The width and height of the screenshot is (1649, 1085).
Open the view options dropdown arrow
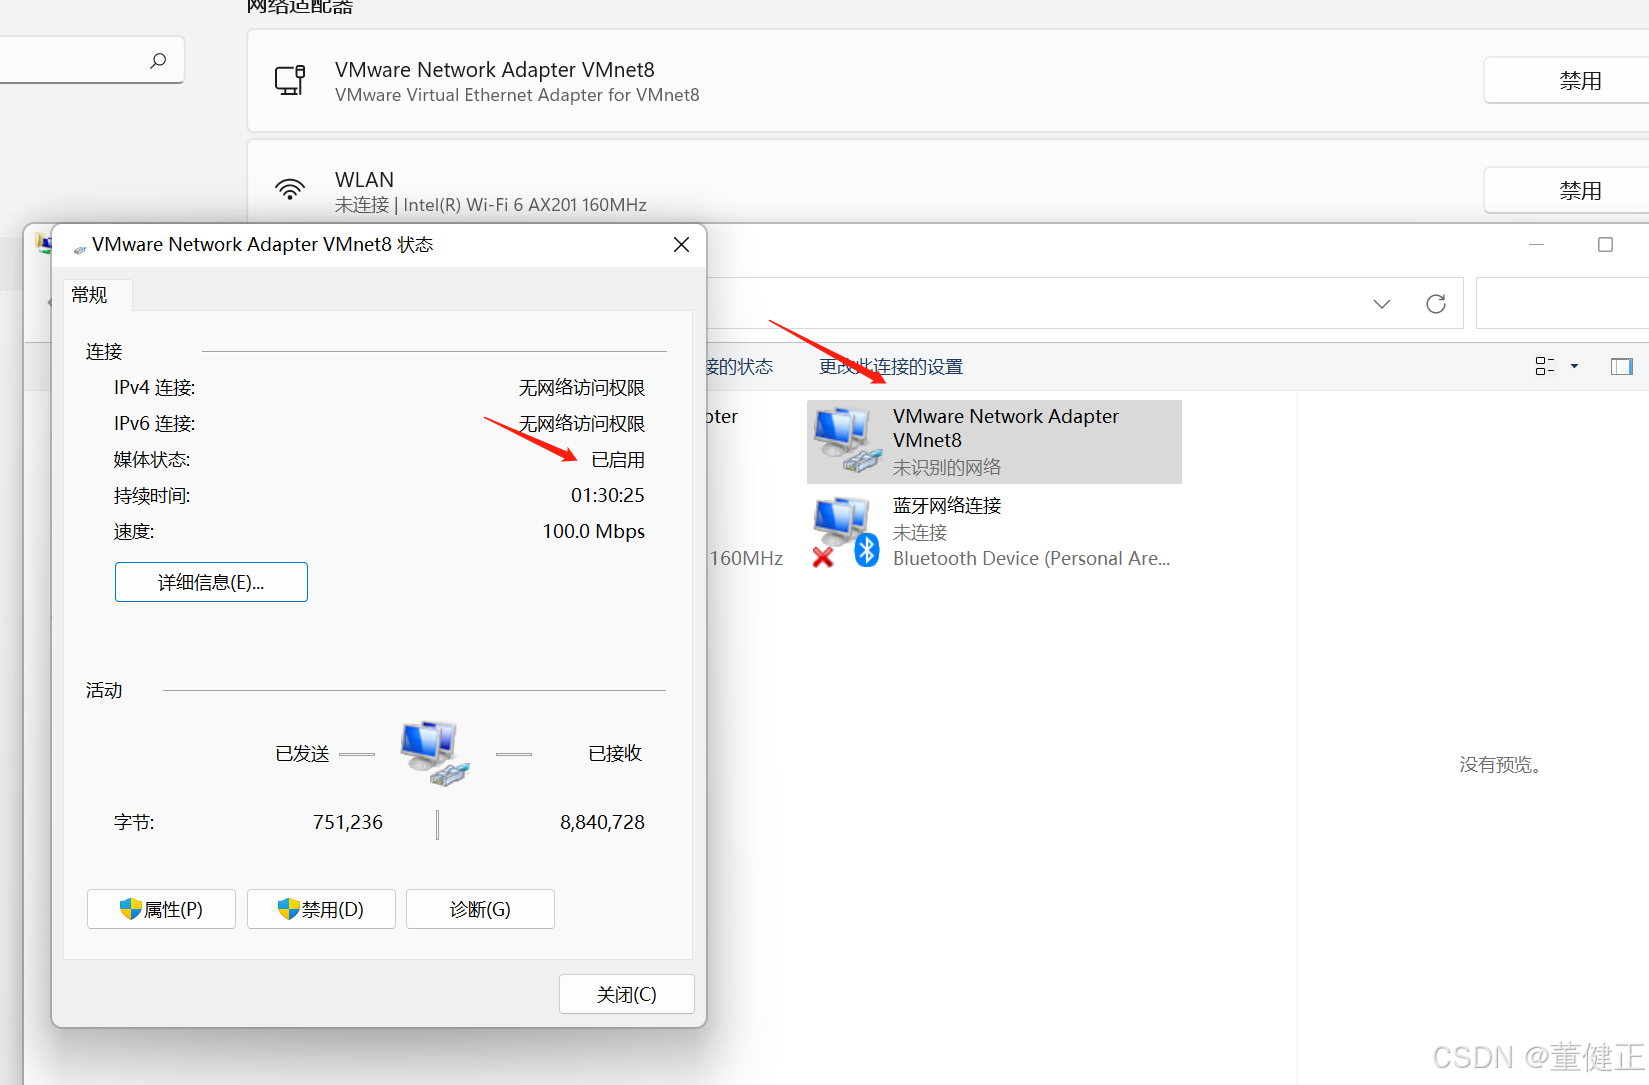(x=1575, y=366)
